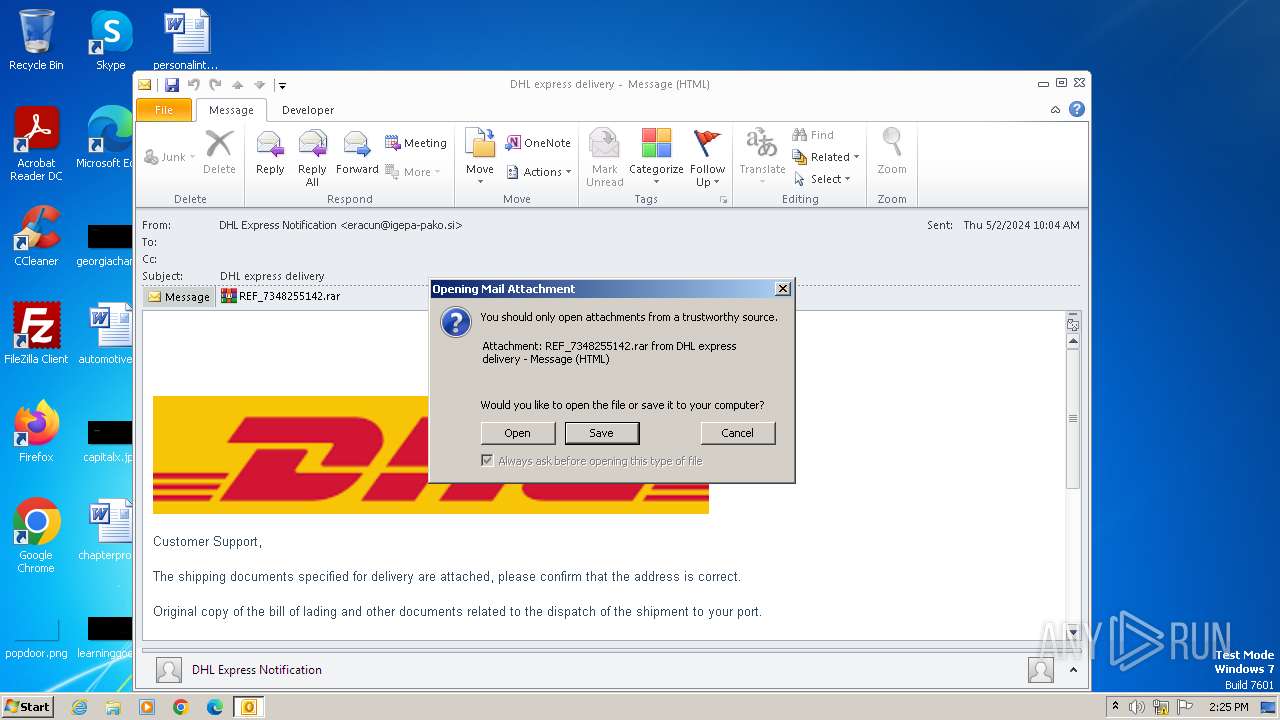Select the Message view tab
Screen dimensions: 1280x720
tap(179, 297)
